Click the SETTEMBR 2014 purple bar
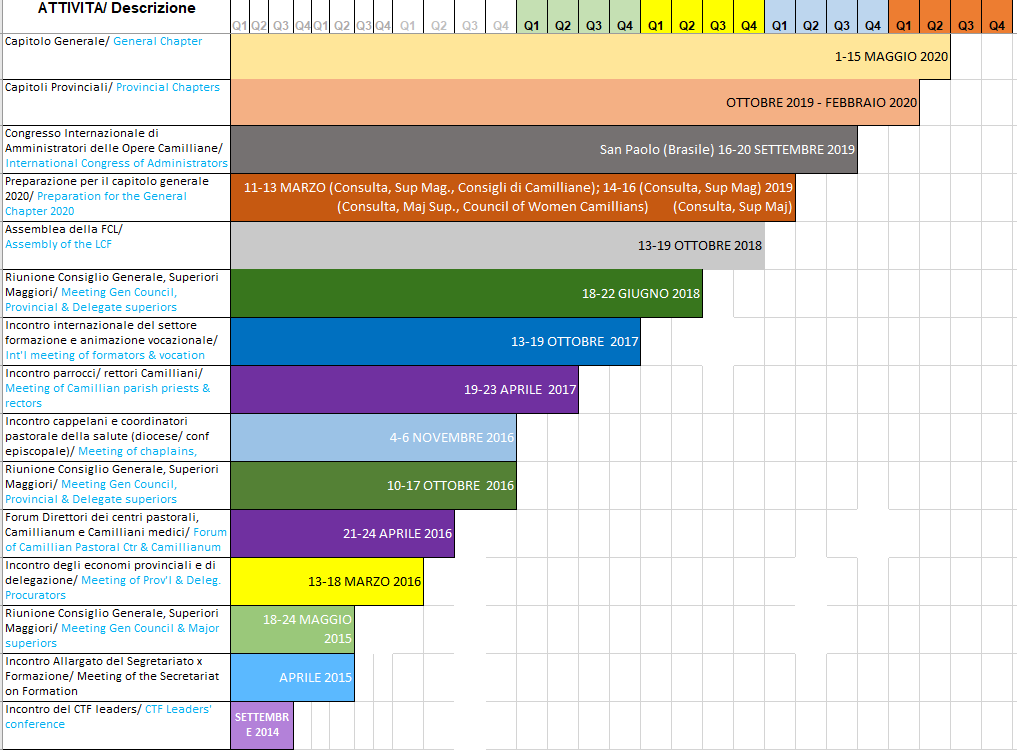The width and height of the screenshot is (1017, 750). [262, 725]
